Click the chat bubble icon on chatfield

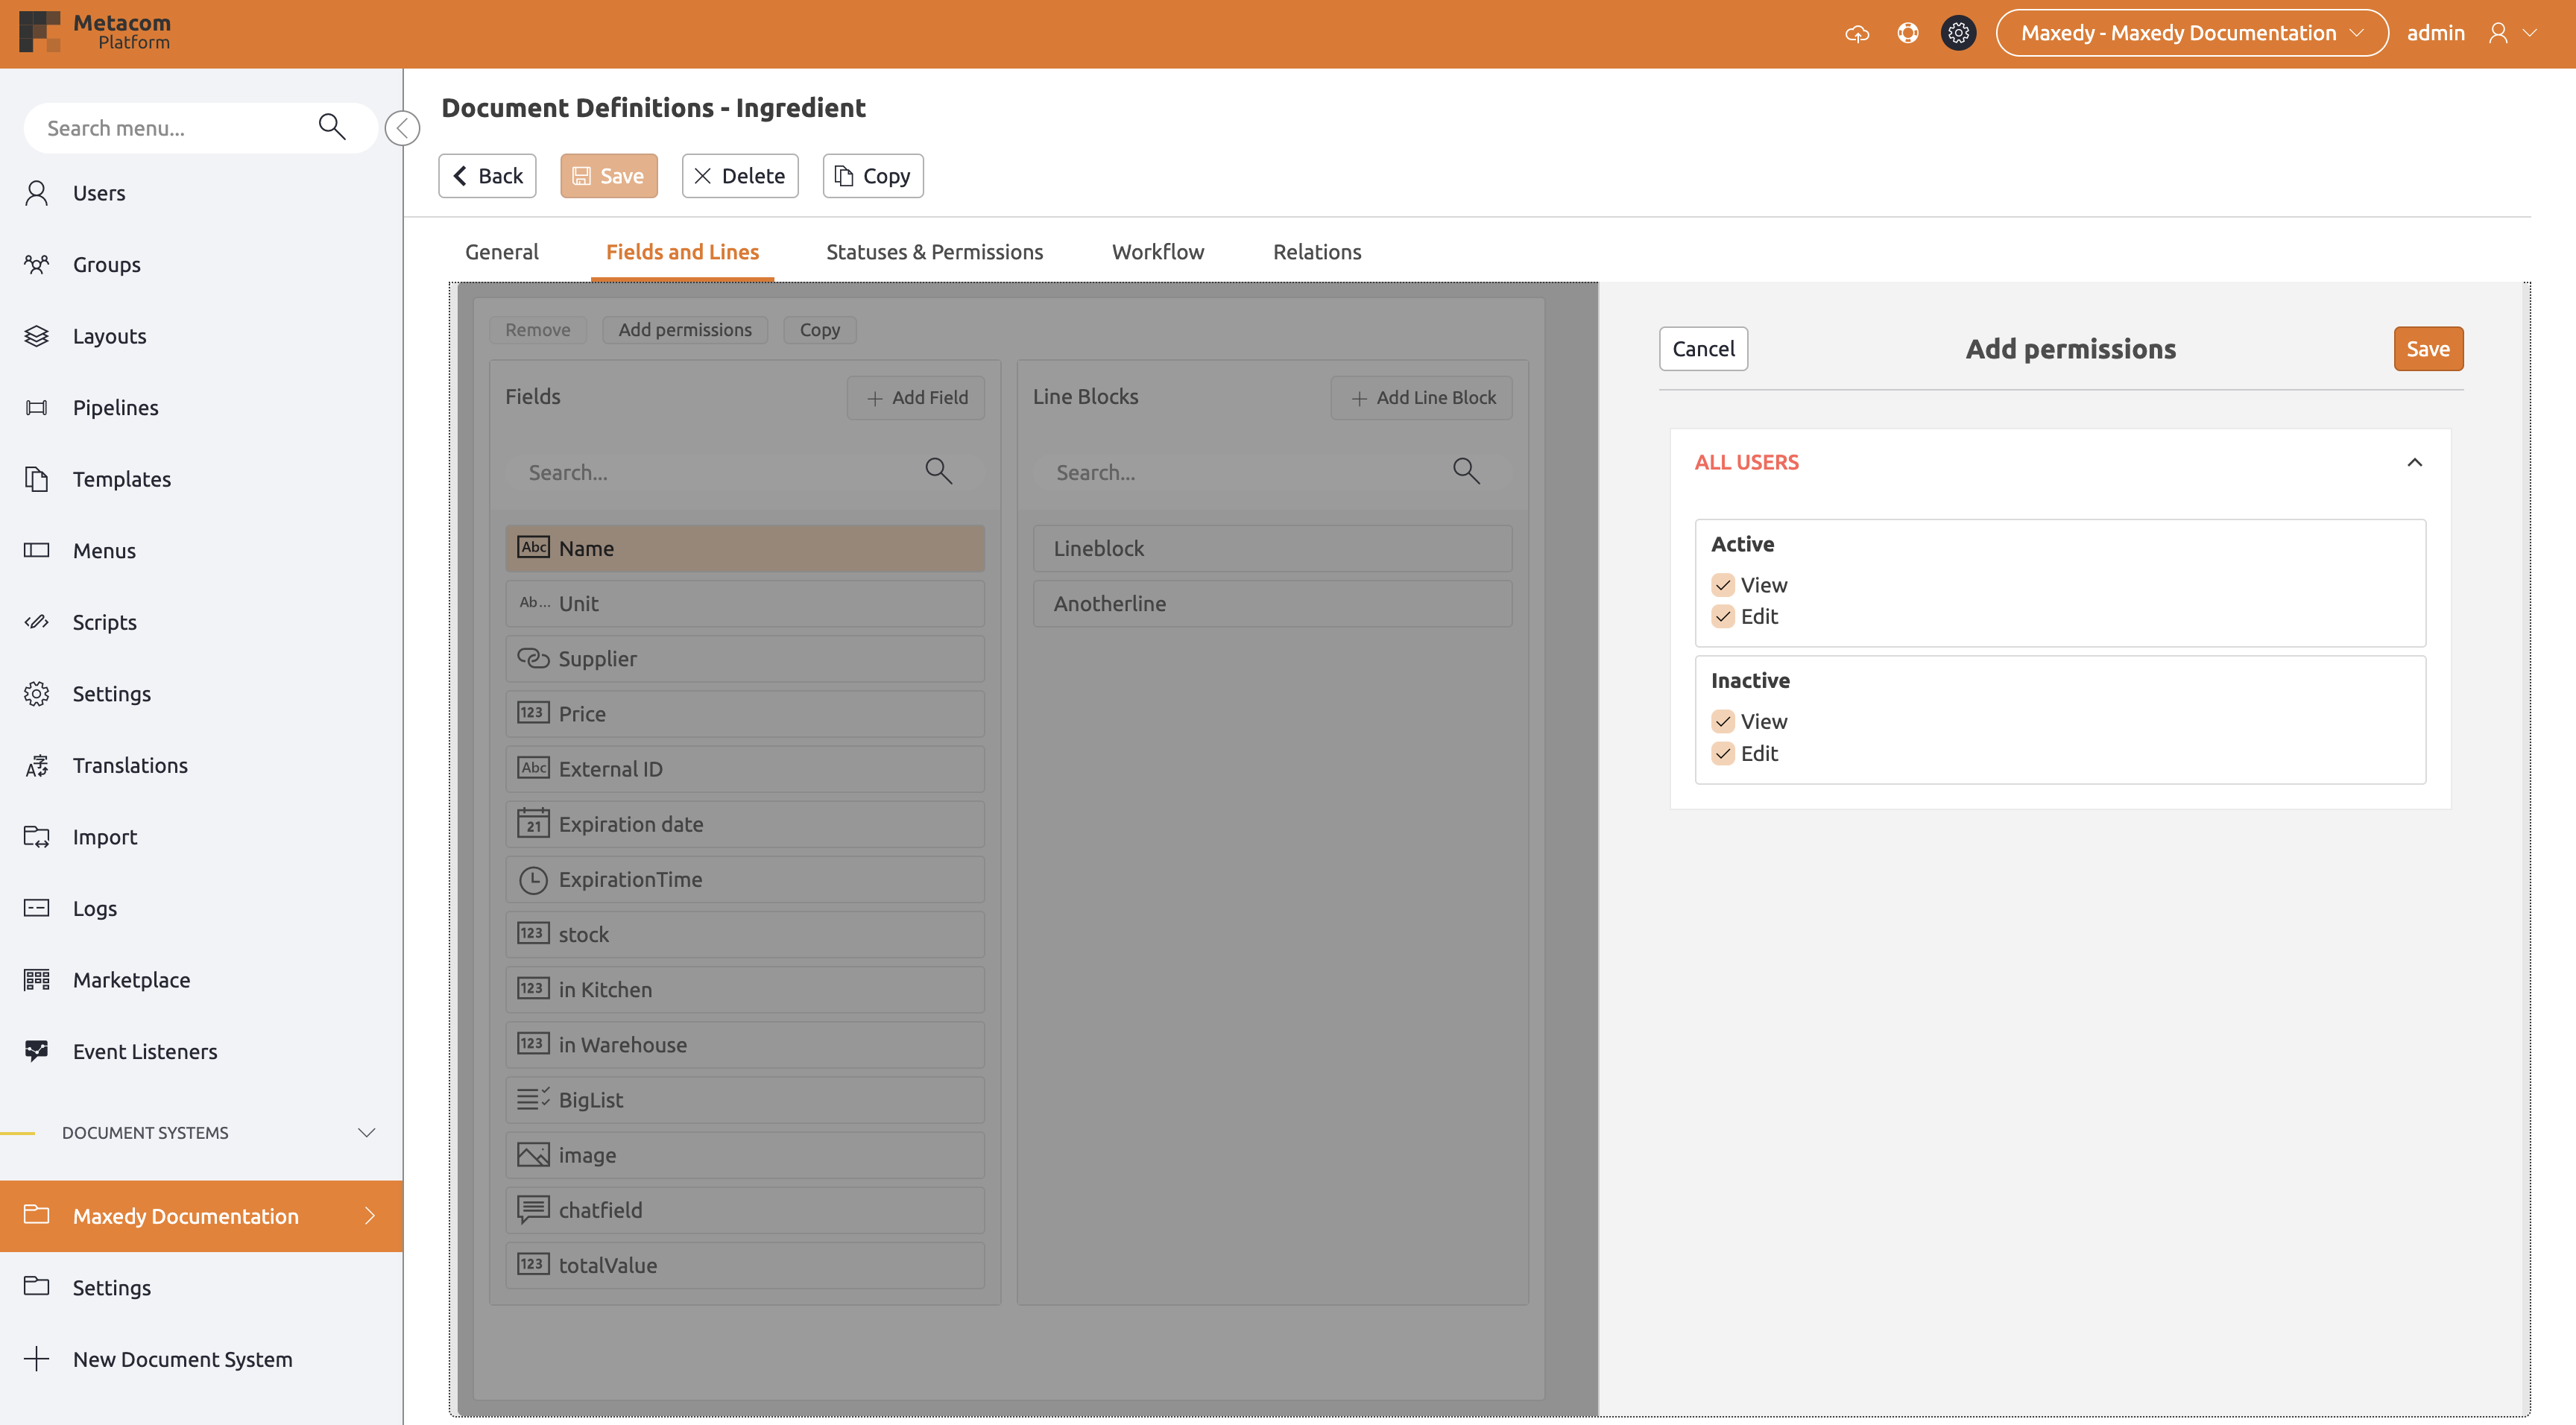pyautogui.click(x=532, y=1210)
